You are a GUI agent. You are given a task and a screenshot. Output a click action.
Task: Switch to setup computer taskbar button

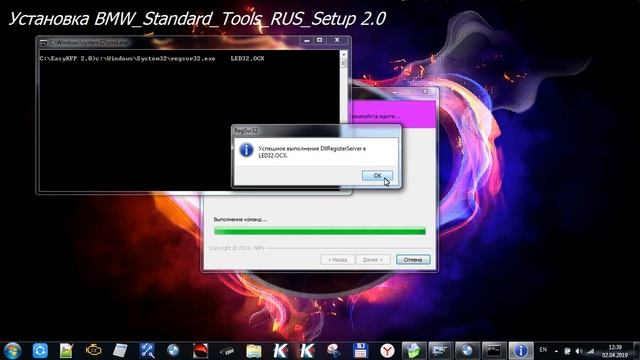[440, 351]
